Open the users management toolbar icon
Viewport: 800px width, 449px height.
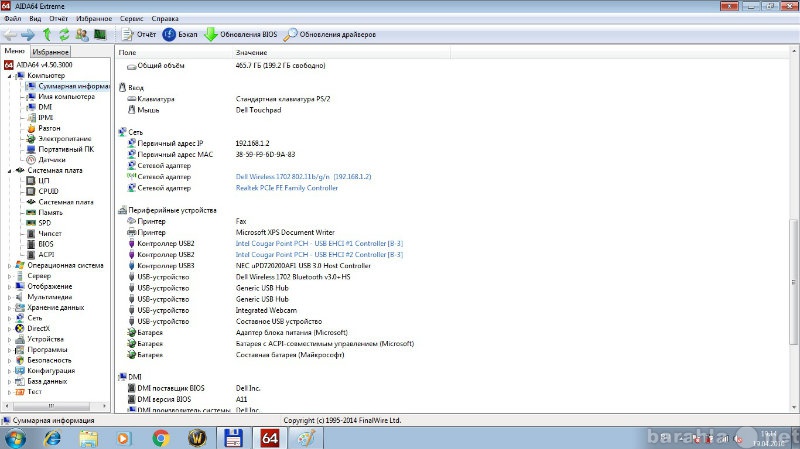click(x=82, y=35)
